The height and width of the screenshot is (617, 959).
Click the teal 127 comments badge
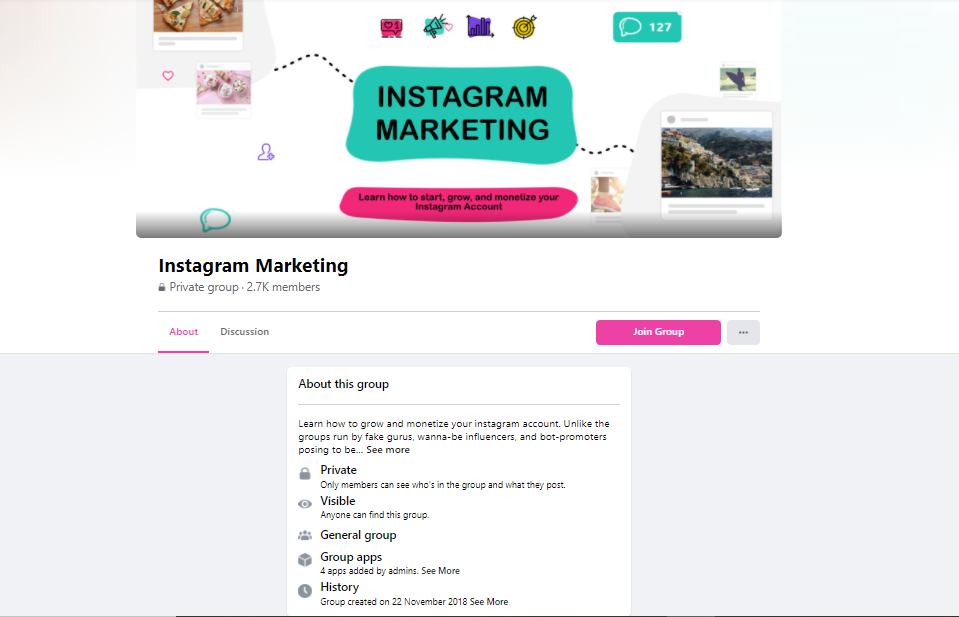pyautogui.click(x=647, y=28)
